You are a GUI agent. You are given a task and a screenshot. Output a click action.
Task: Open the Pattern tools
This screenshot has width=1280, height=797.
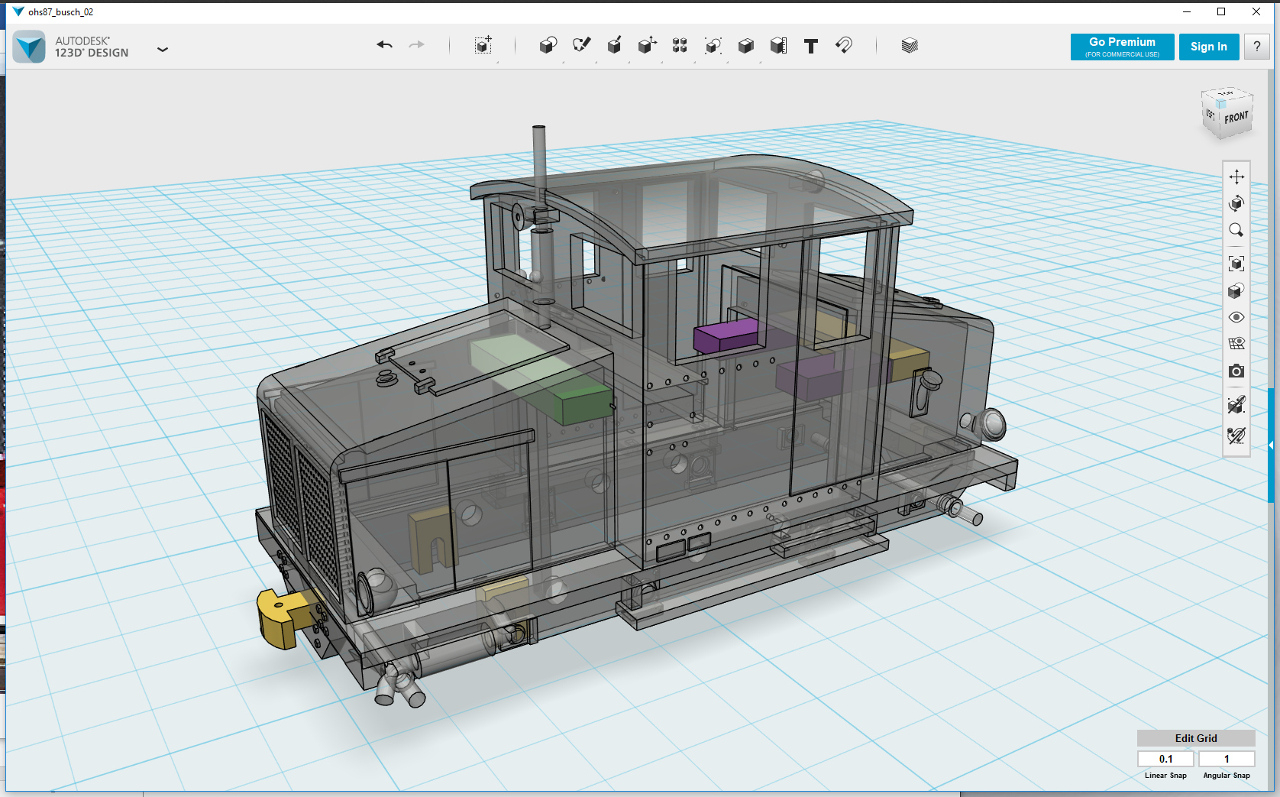click(x=680, y=45)
